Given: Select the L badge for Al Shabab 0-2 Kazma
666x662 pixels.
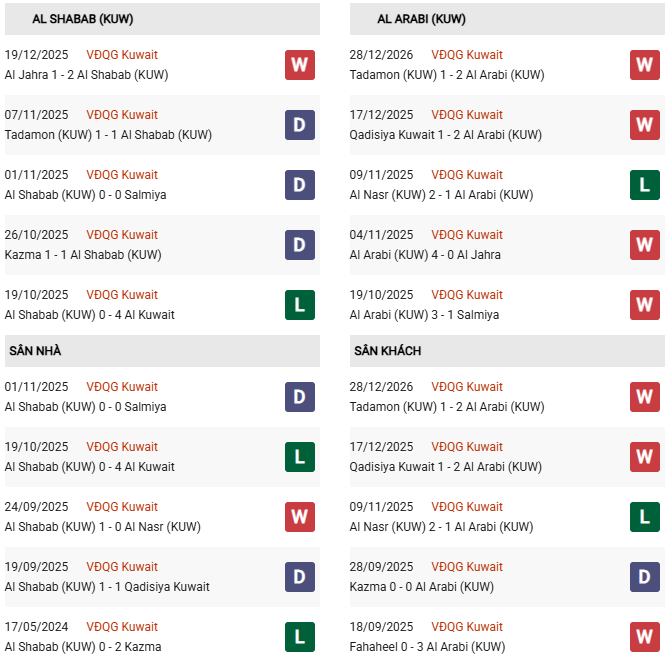Looking at the screenshot, I should coord(300,637).
